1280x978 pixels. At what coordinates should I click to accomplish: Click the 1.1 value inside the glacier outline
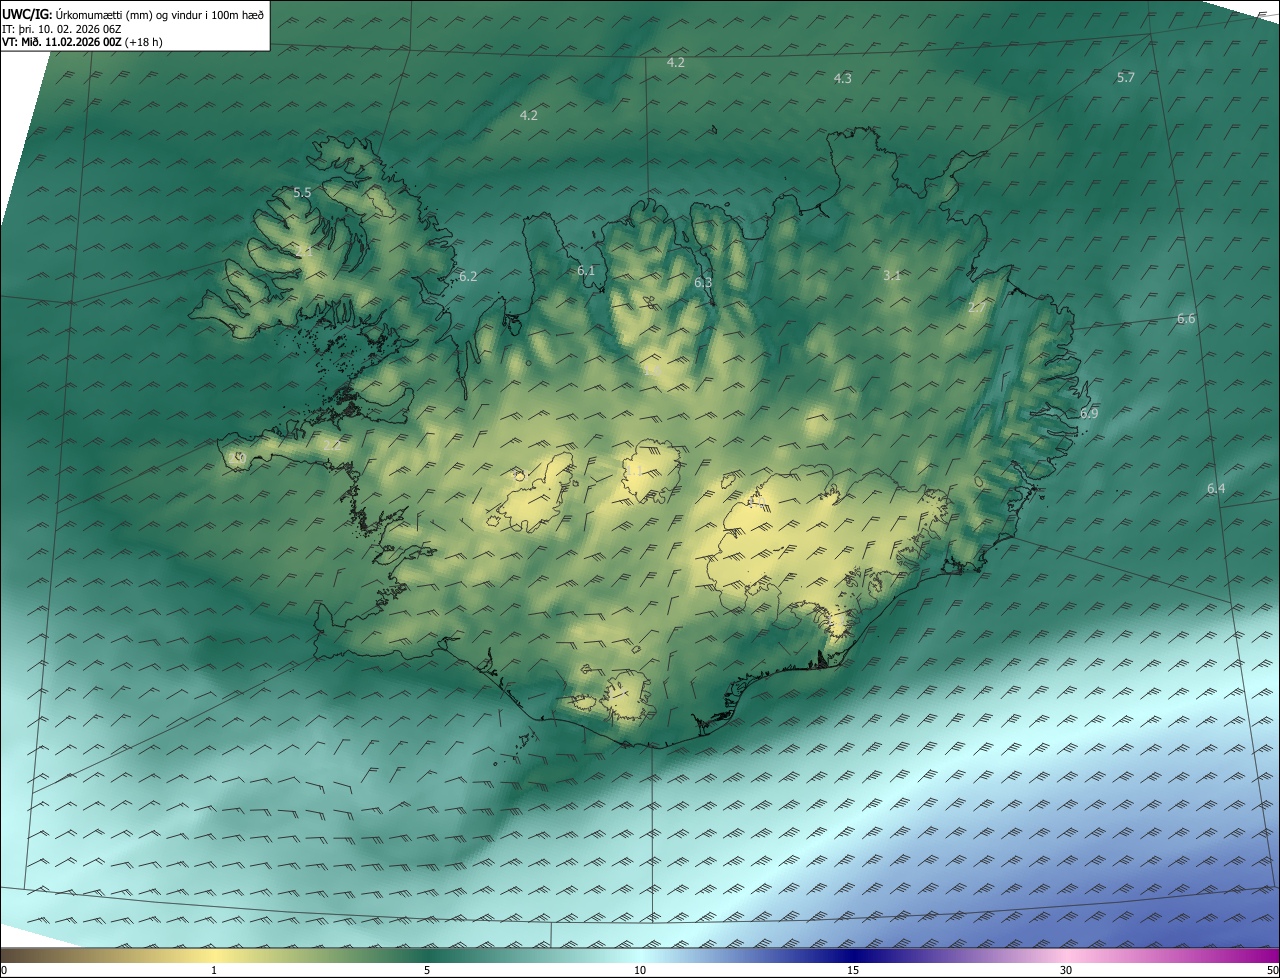coord(636,470)
